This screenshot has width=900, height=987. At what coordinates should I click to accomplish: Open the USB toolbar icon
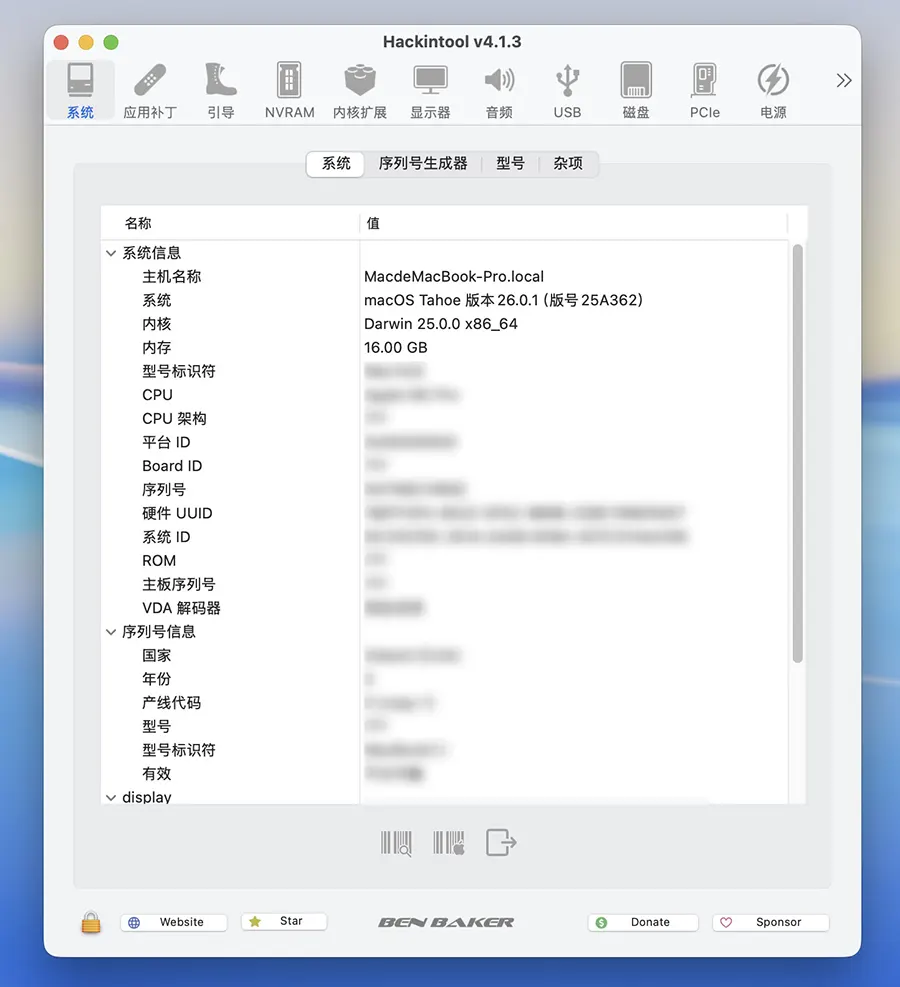tap(567, 91)
